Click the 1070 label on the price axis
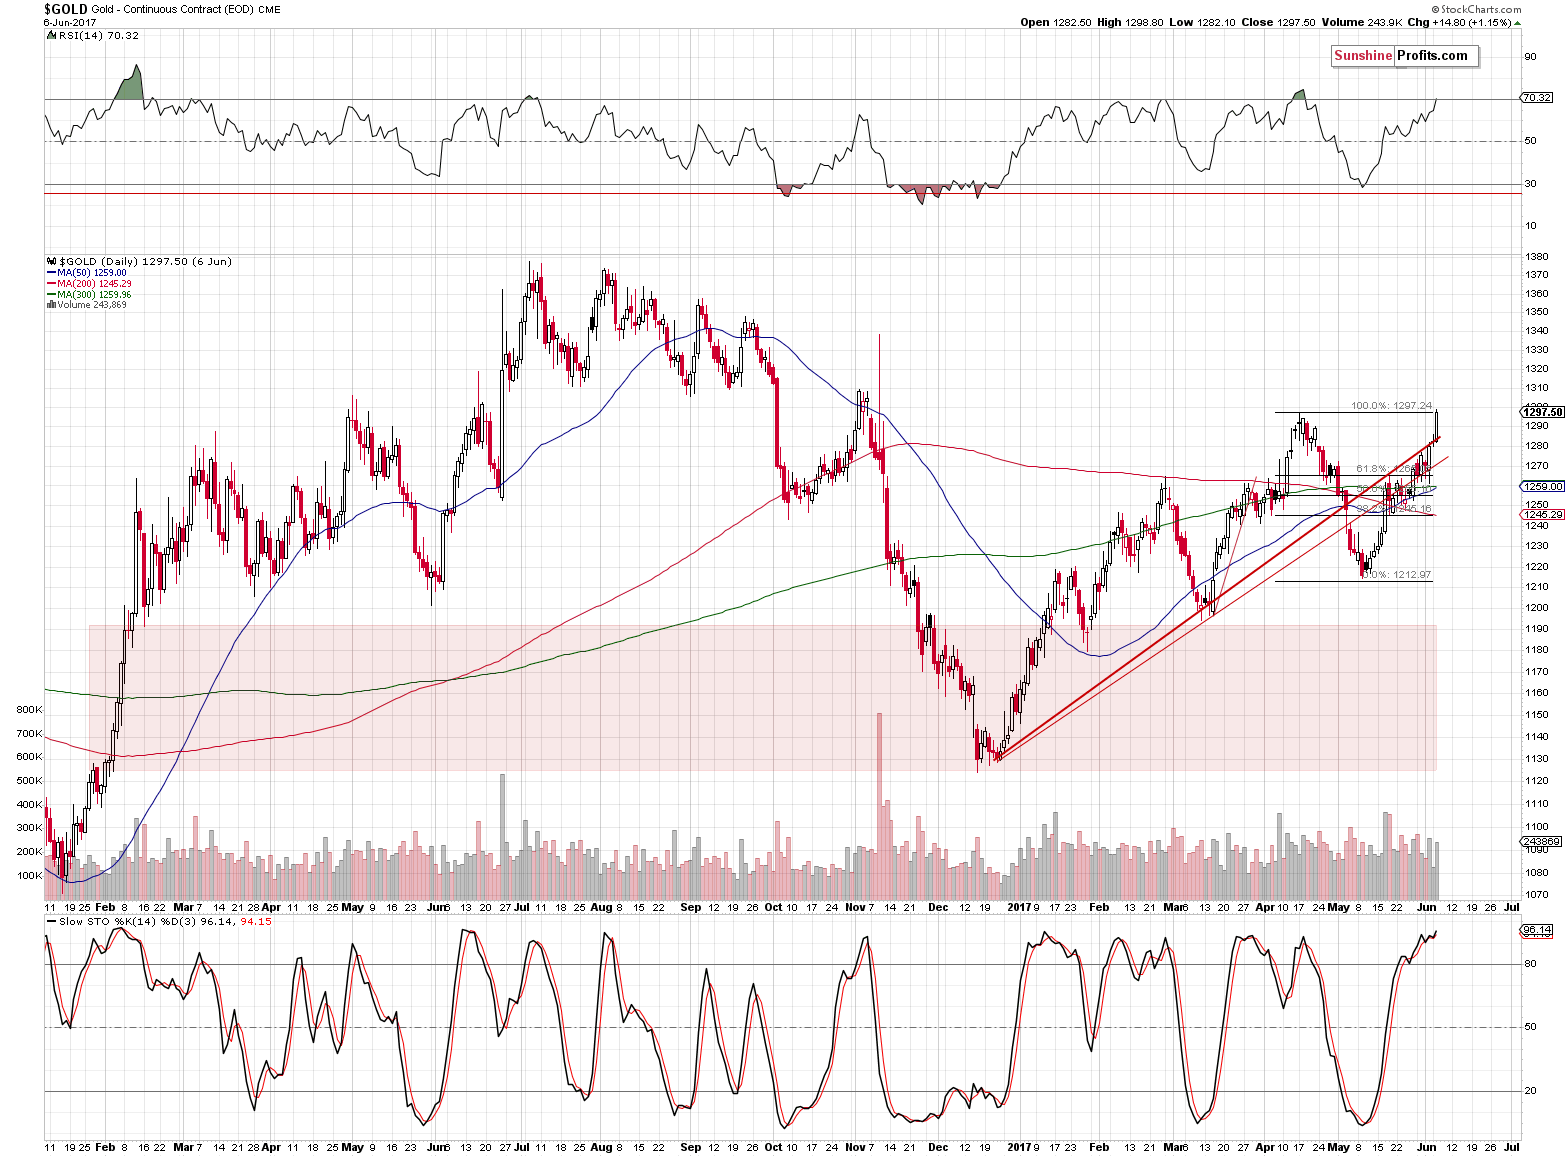Screen dimensions: 1565x1157 click(1537, 895)
